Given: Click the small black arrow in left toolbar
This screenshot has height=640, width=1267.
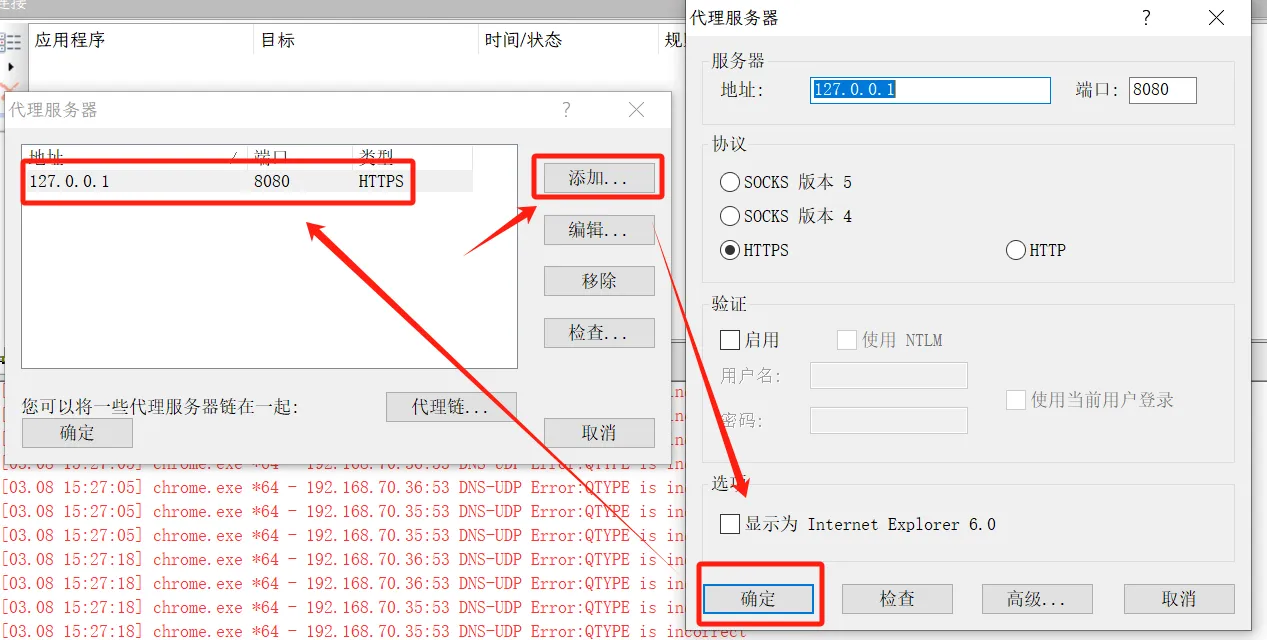Looking at the screenshot, I should [9, 68].
